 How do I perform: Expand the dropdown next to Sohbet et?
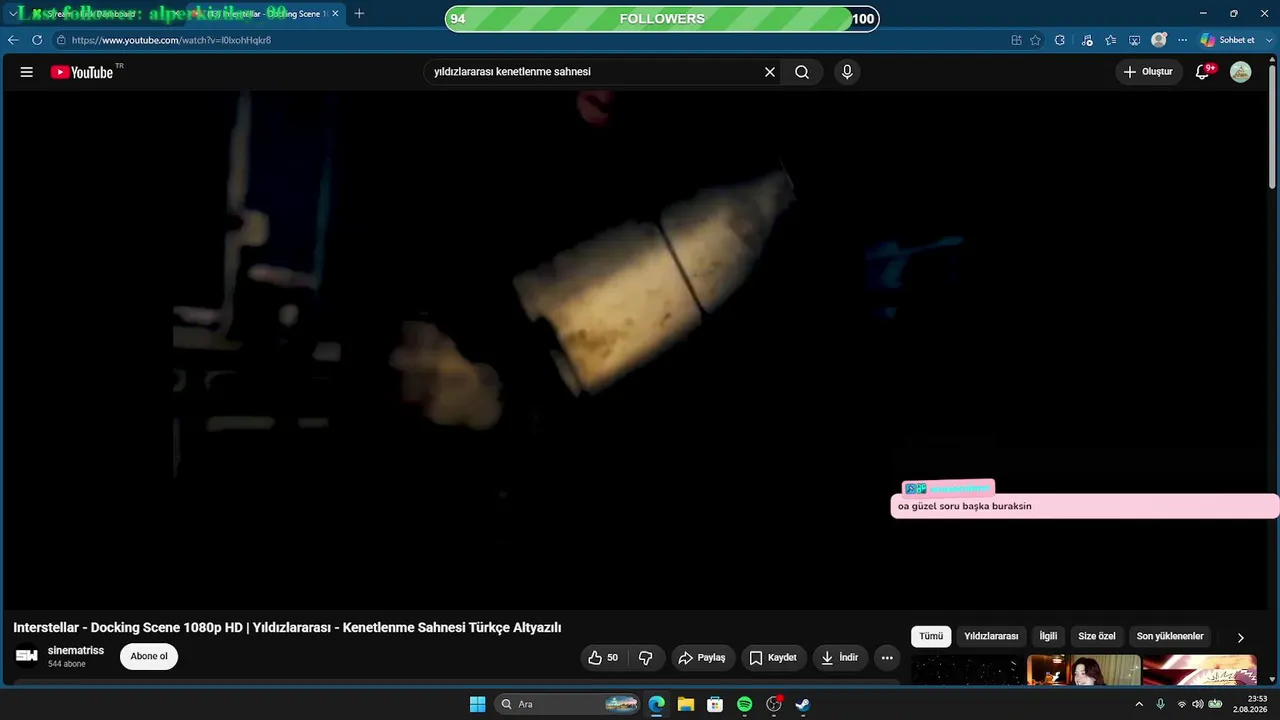[x=1268, y=40]
